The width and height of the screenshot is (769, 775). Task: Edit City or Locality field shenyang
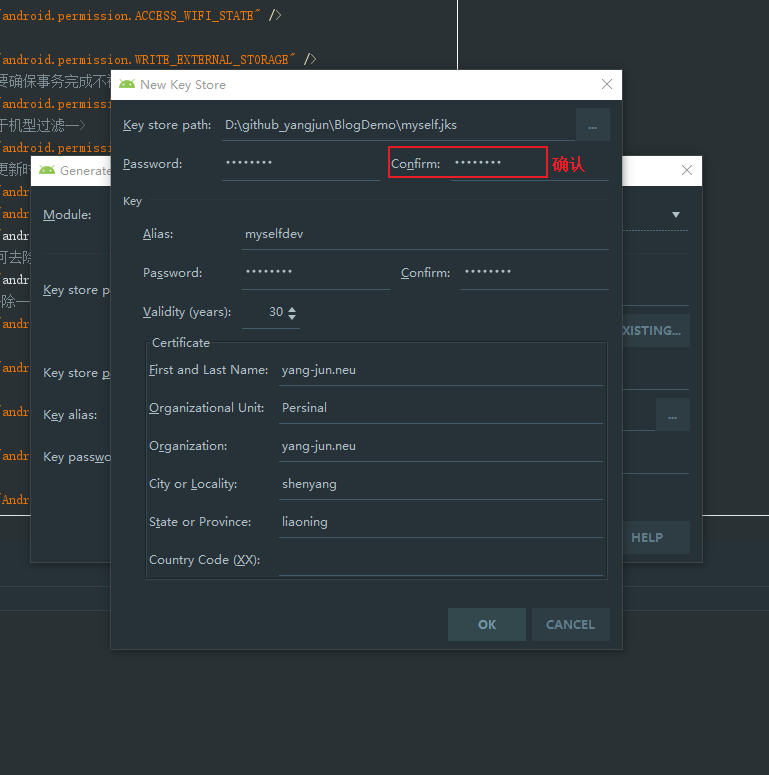(441, 484)
